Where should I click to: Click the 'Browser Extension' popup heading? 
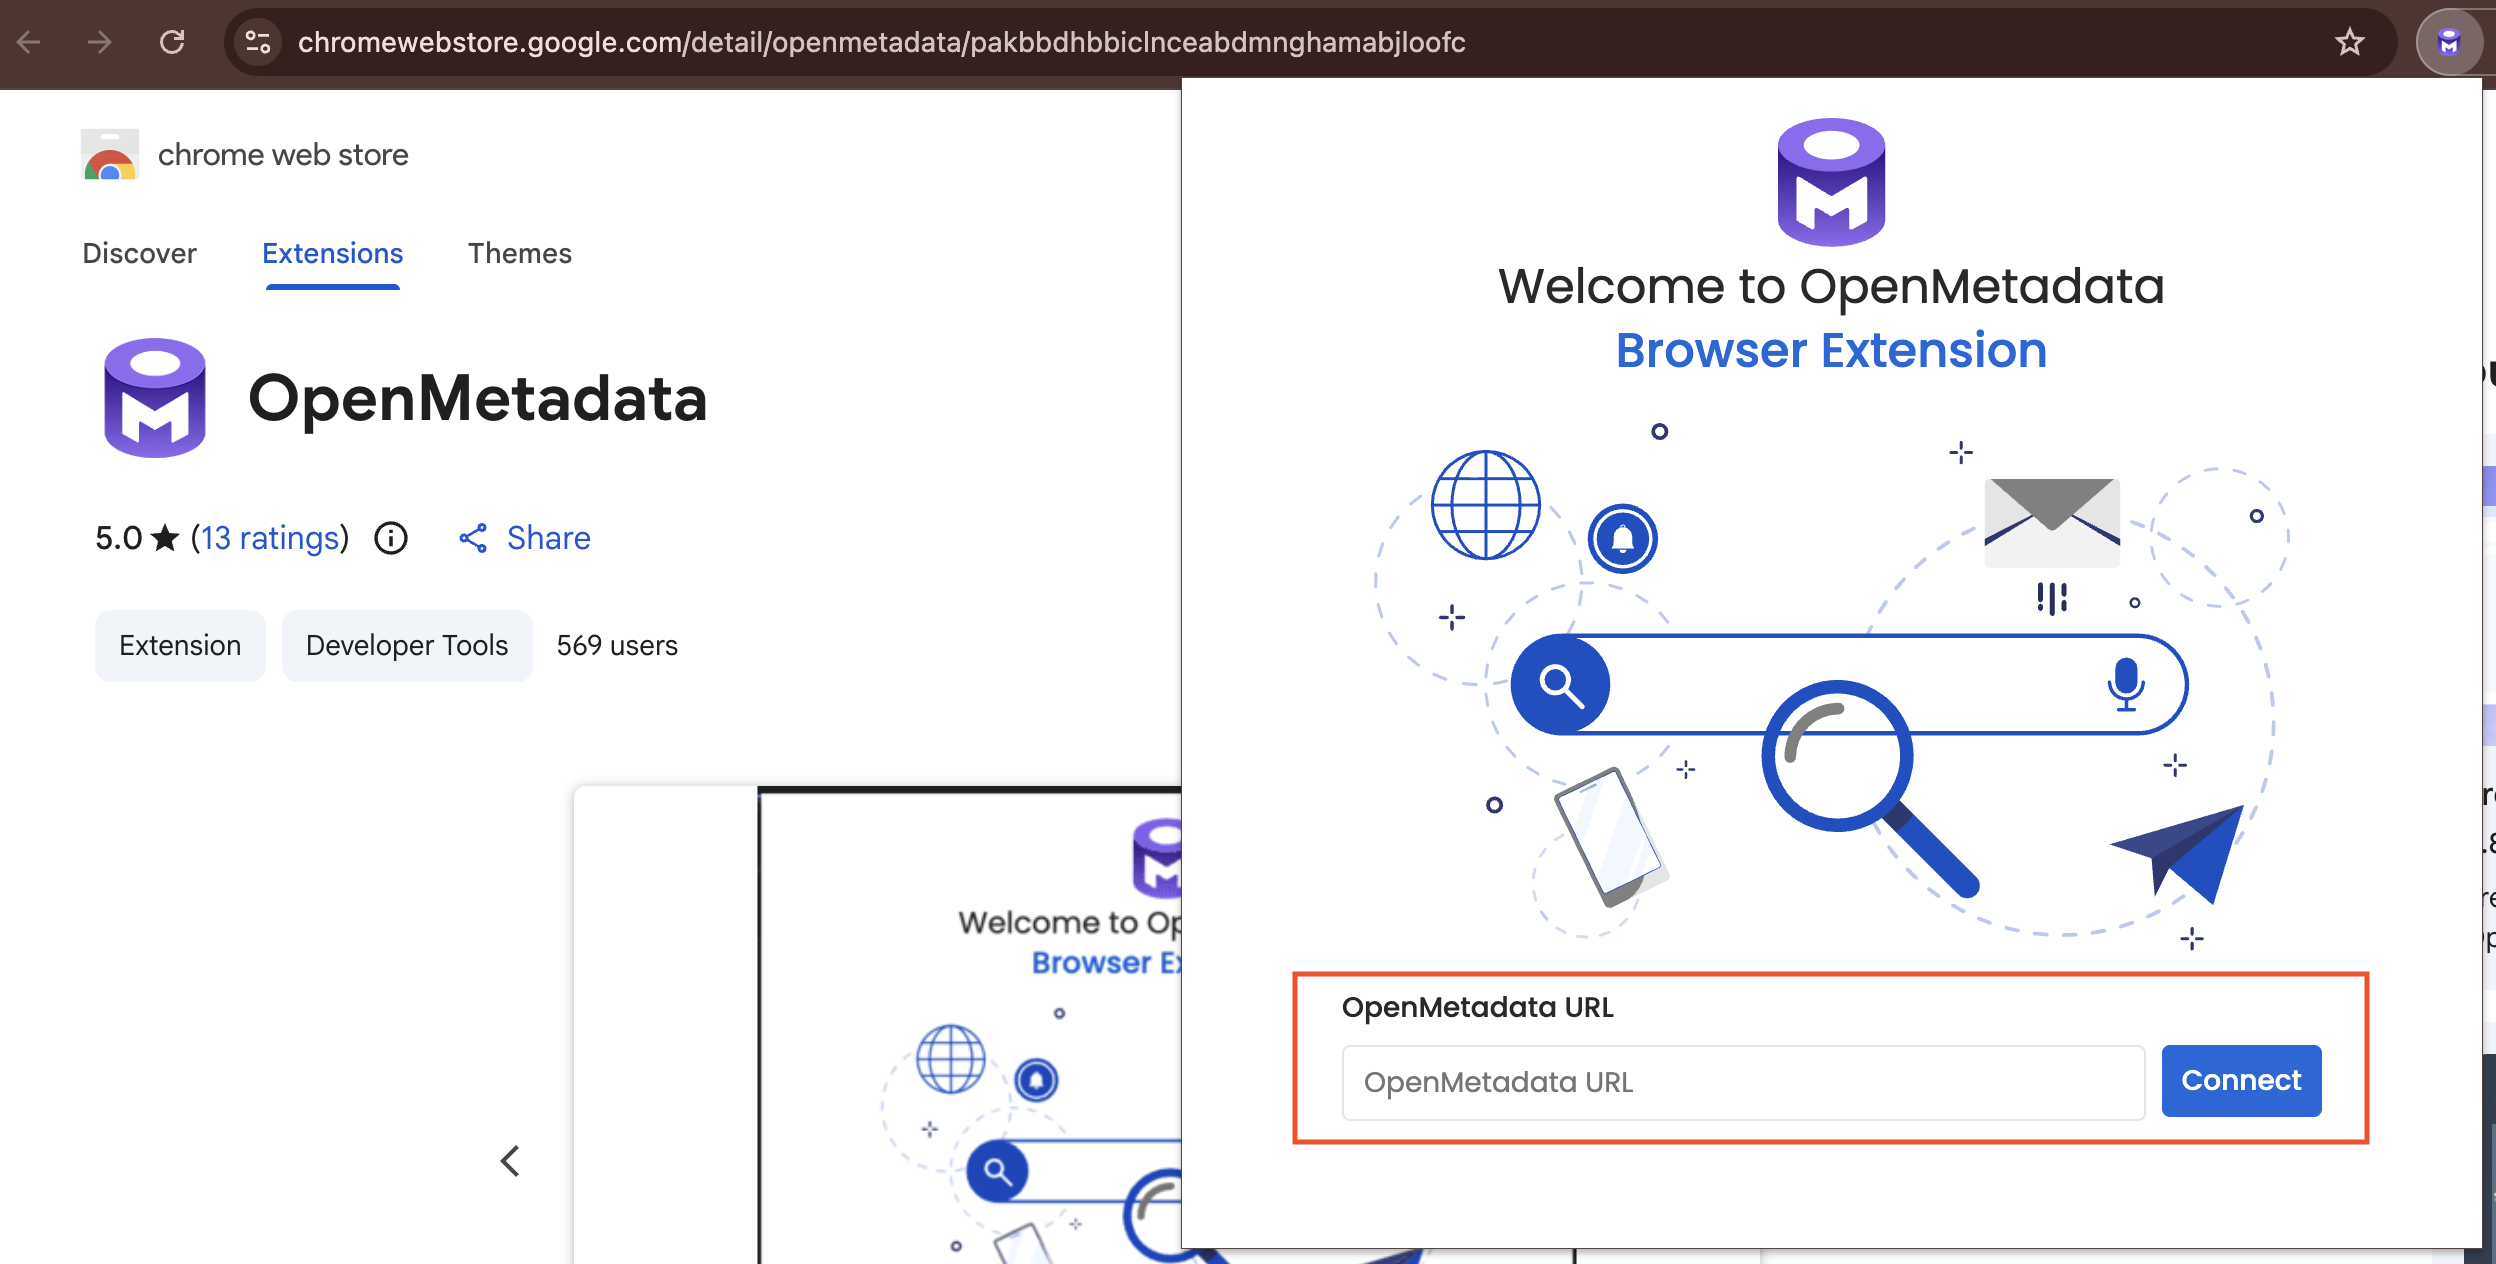(x=1831, y=350)
